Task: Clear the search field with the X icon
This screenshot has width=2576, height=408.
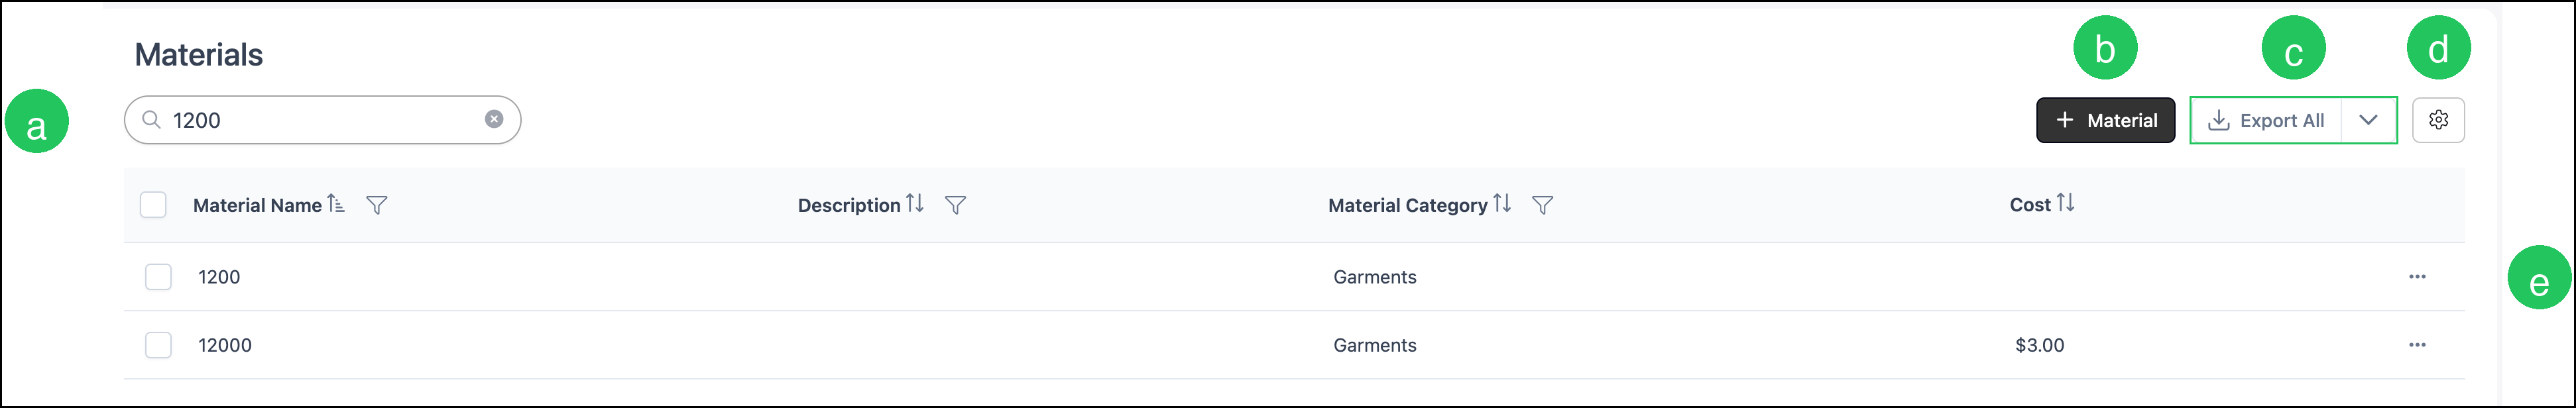Action: (x=494, y=119)
